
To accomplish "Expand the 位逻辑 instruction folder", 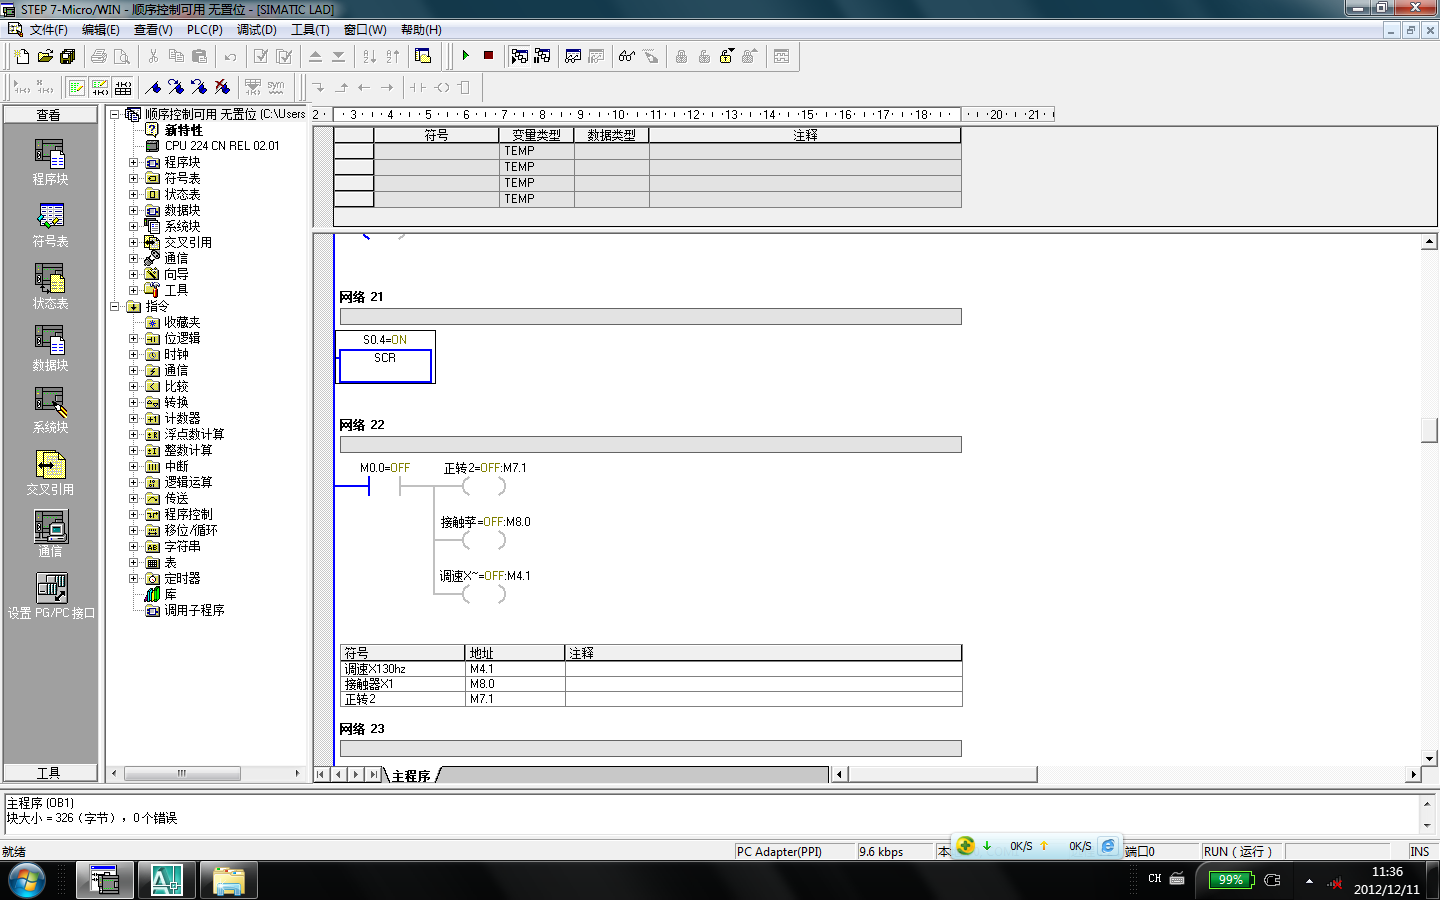I will pos(133,338).
